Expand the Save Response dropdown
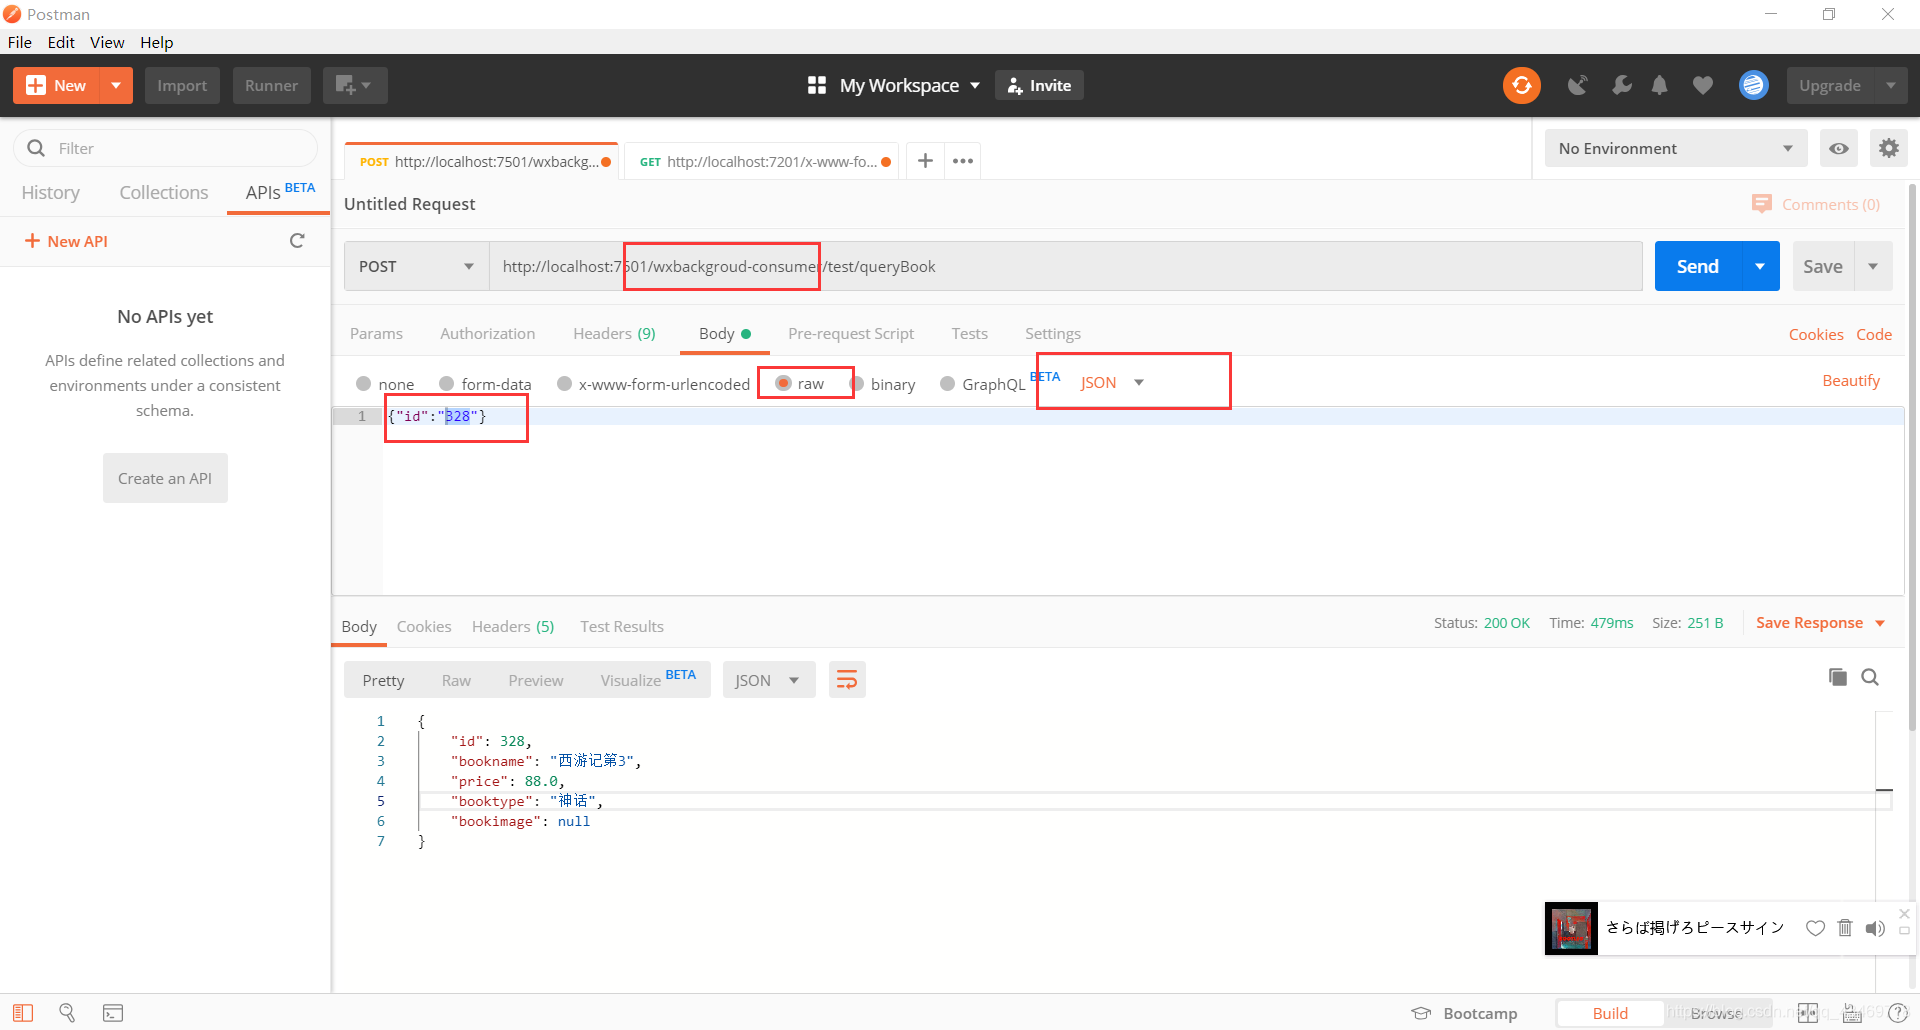This screenshot has width=1920, height=1030. pyautogui.click(x=1880, y=623)
